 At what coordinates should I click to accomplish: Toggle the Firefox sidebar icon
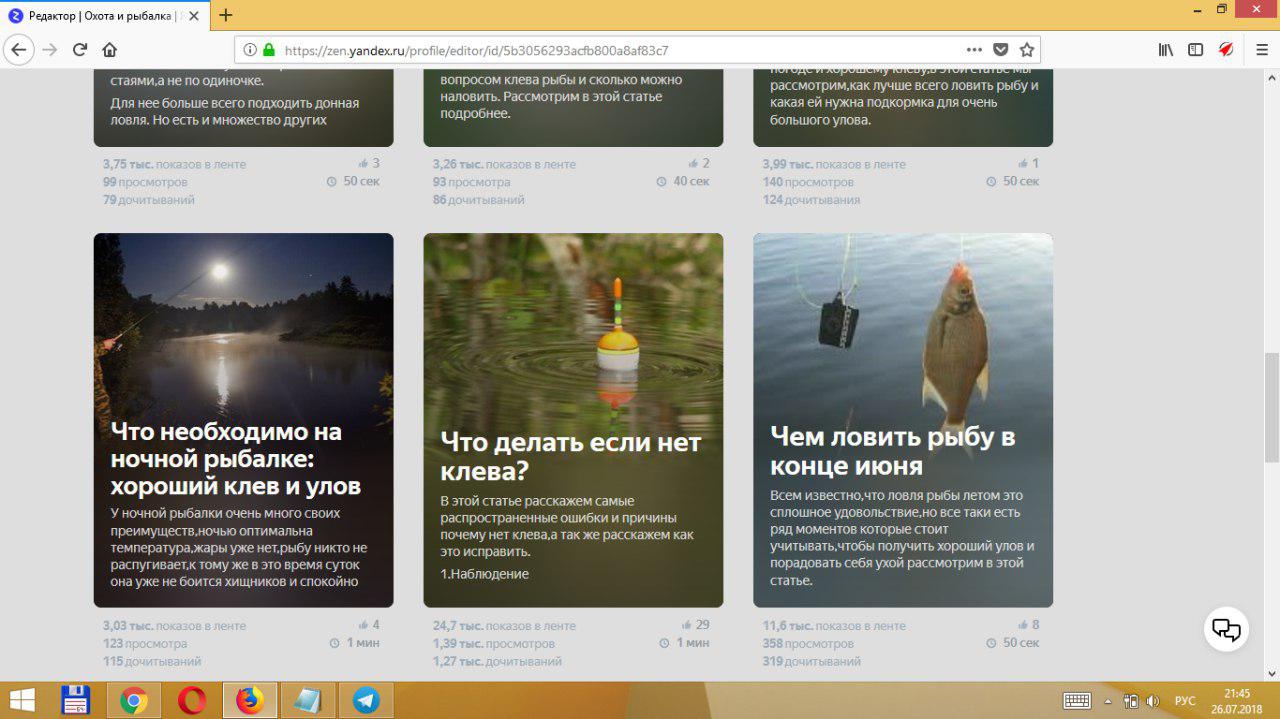point(1195,49)
